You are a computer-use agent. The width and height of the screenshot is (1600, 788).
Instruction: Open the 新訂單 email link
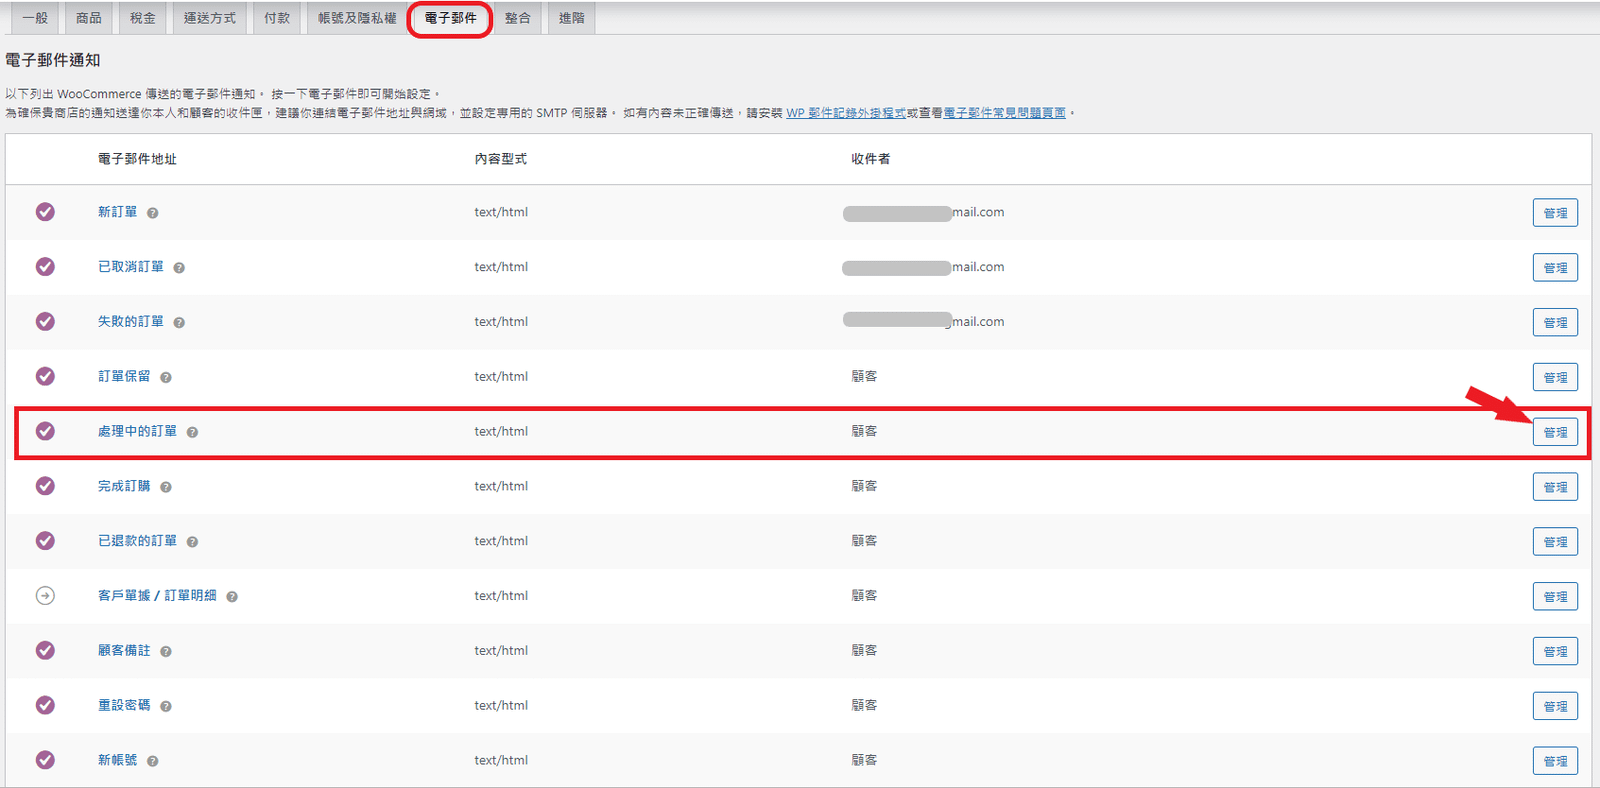coord(117,212)
